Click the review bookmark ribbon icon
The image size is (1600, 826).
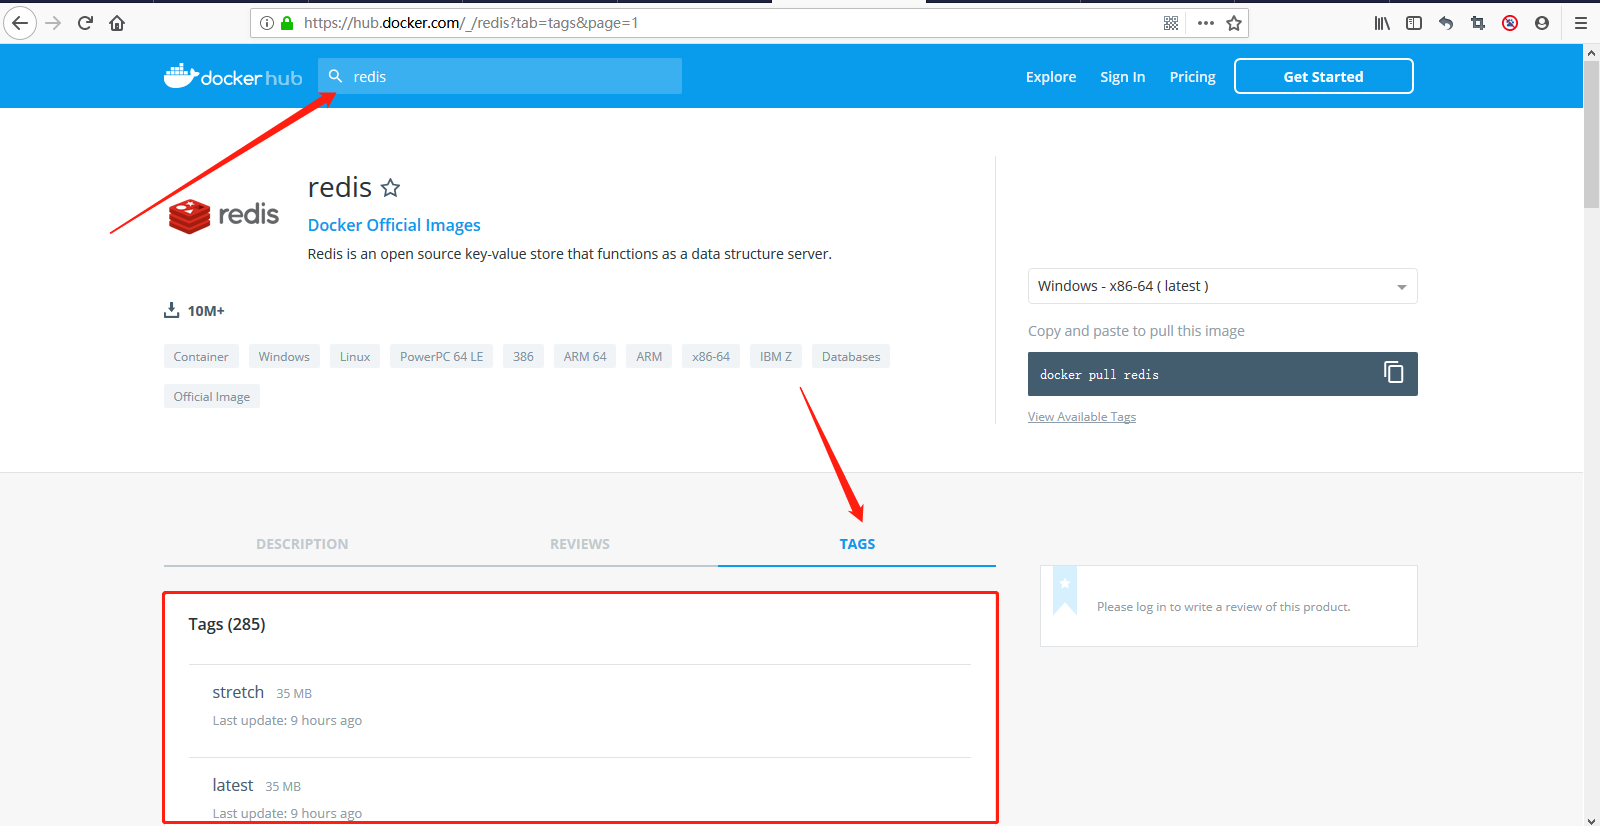click(1065, 591)
